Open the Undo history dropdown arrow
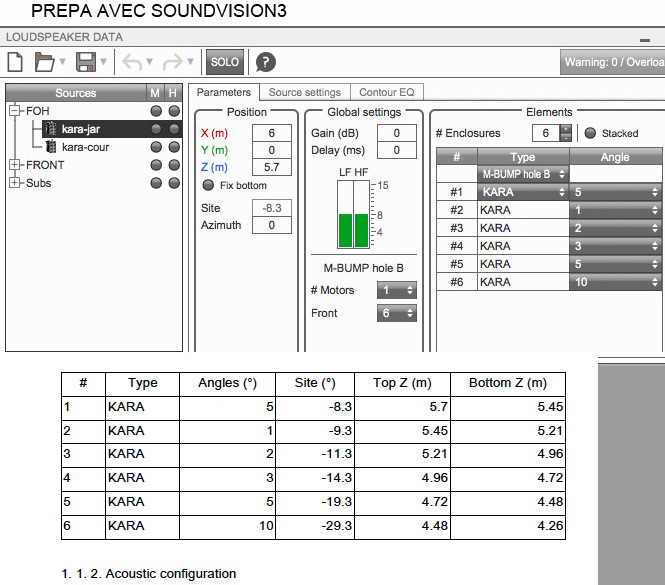This screenshot has width=665, height=585. (149, 62)
